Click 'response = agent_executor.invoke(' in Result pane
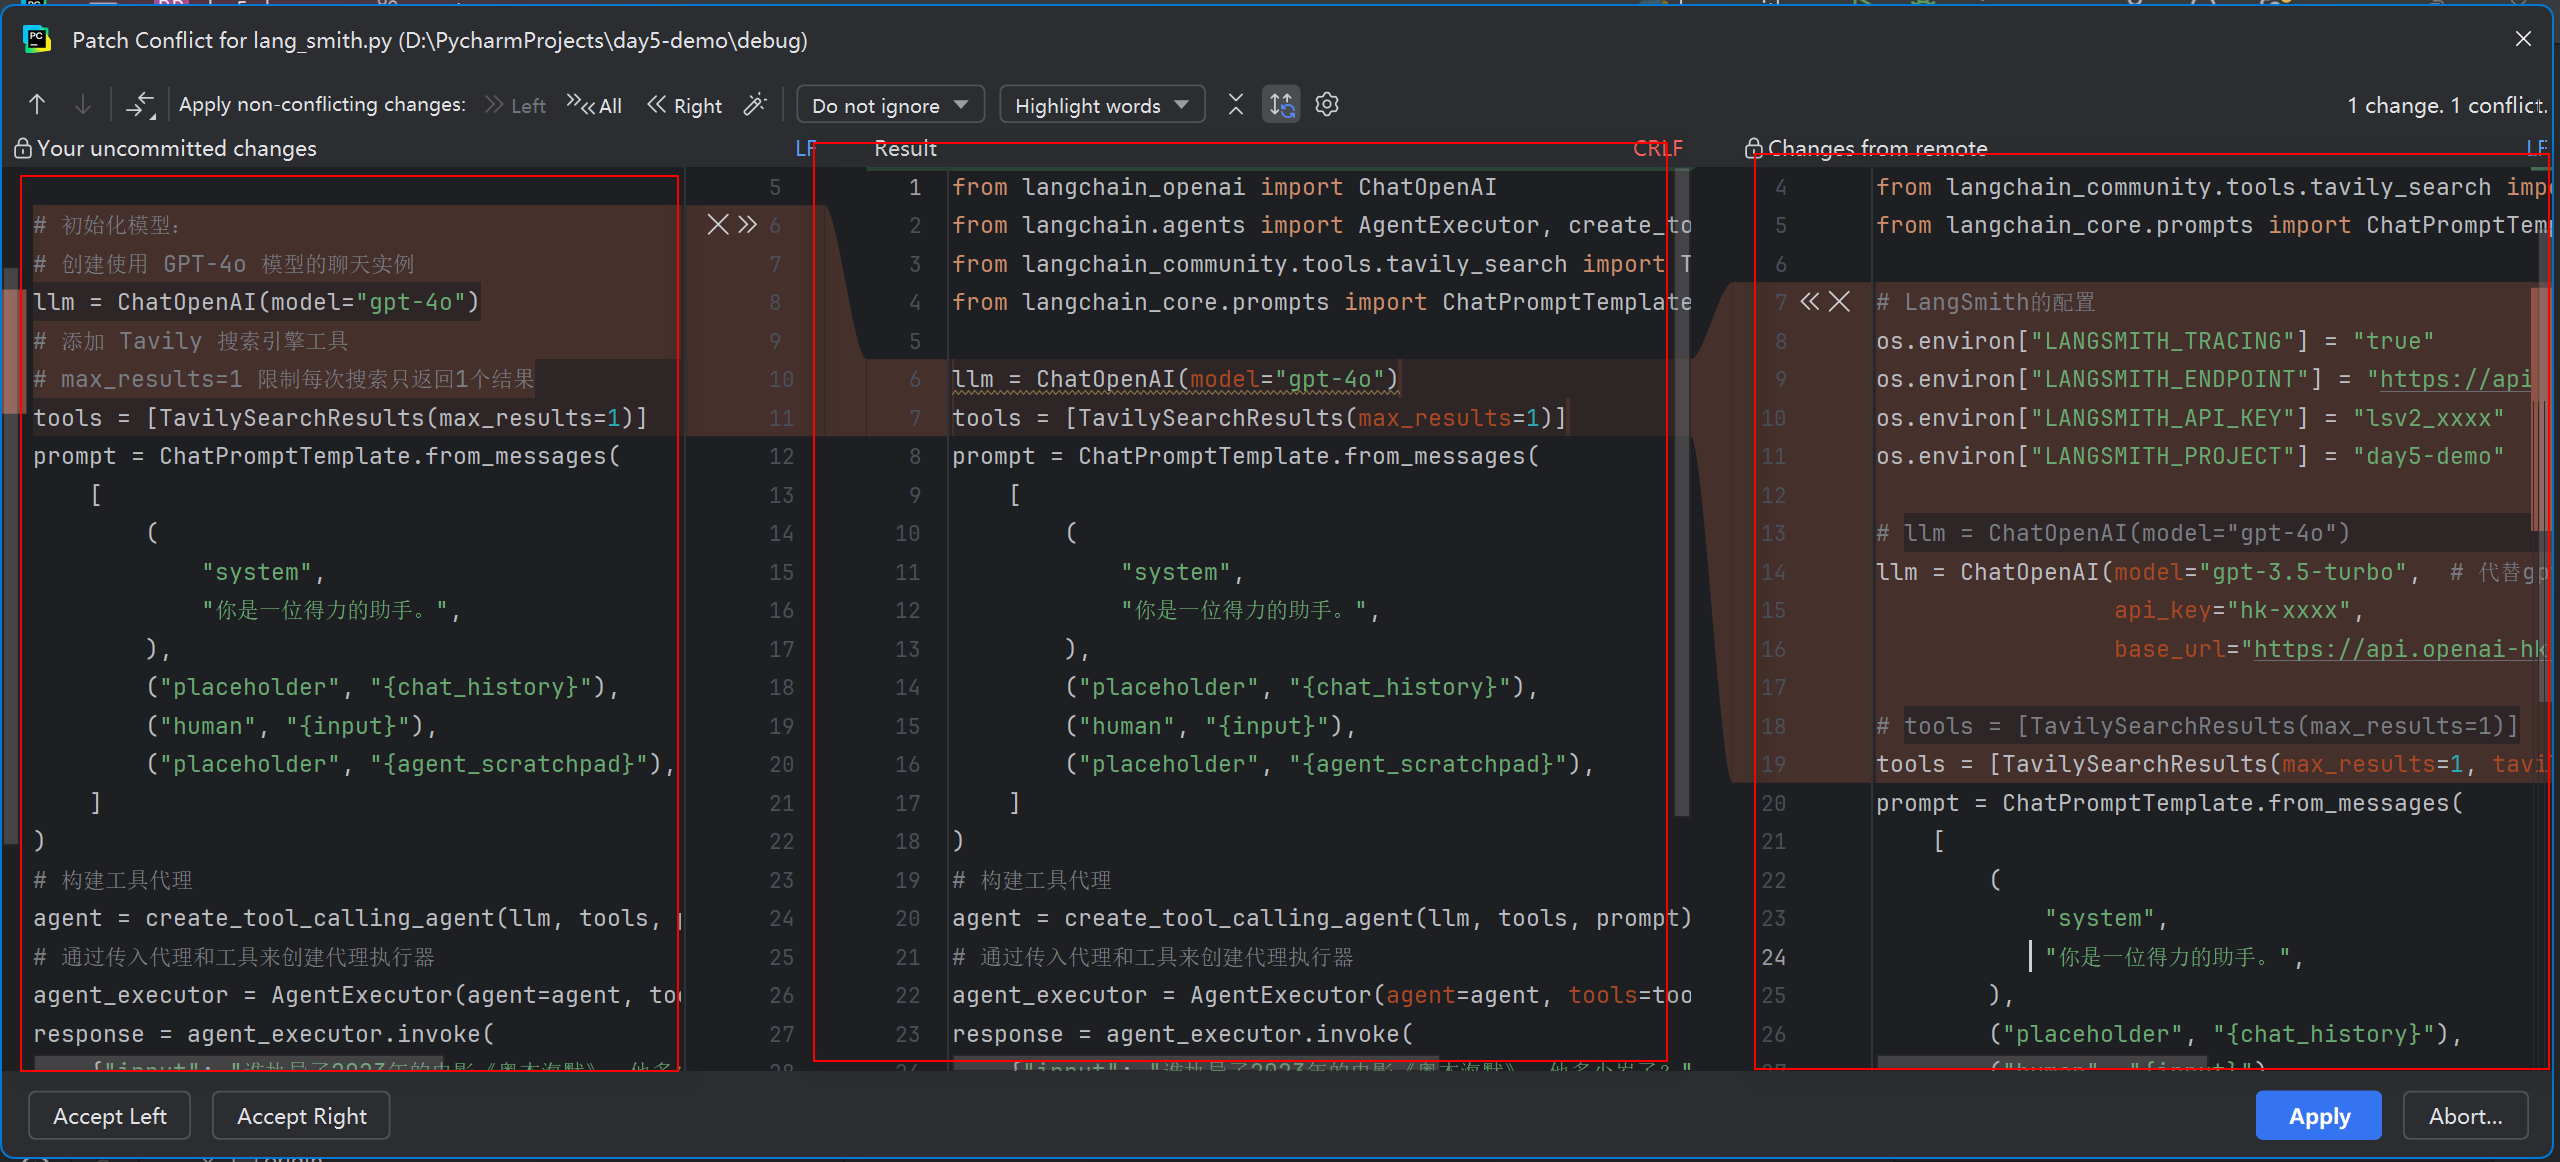The height and width of the screenshot is (1162, 2560). (x=1182, y=1034)
